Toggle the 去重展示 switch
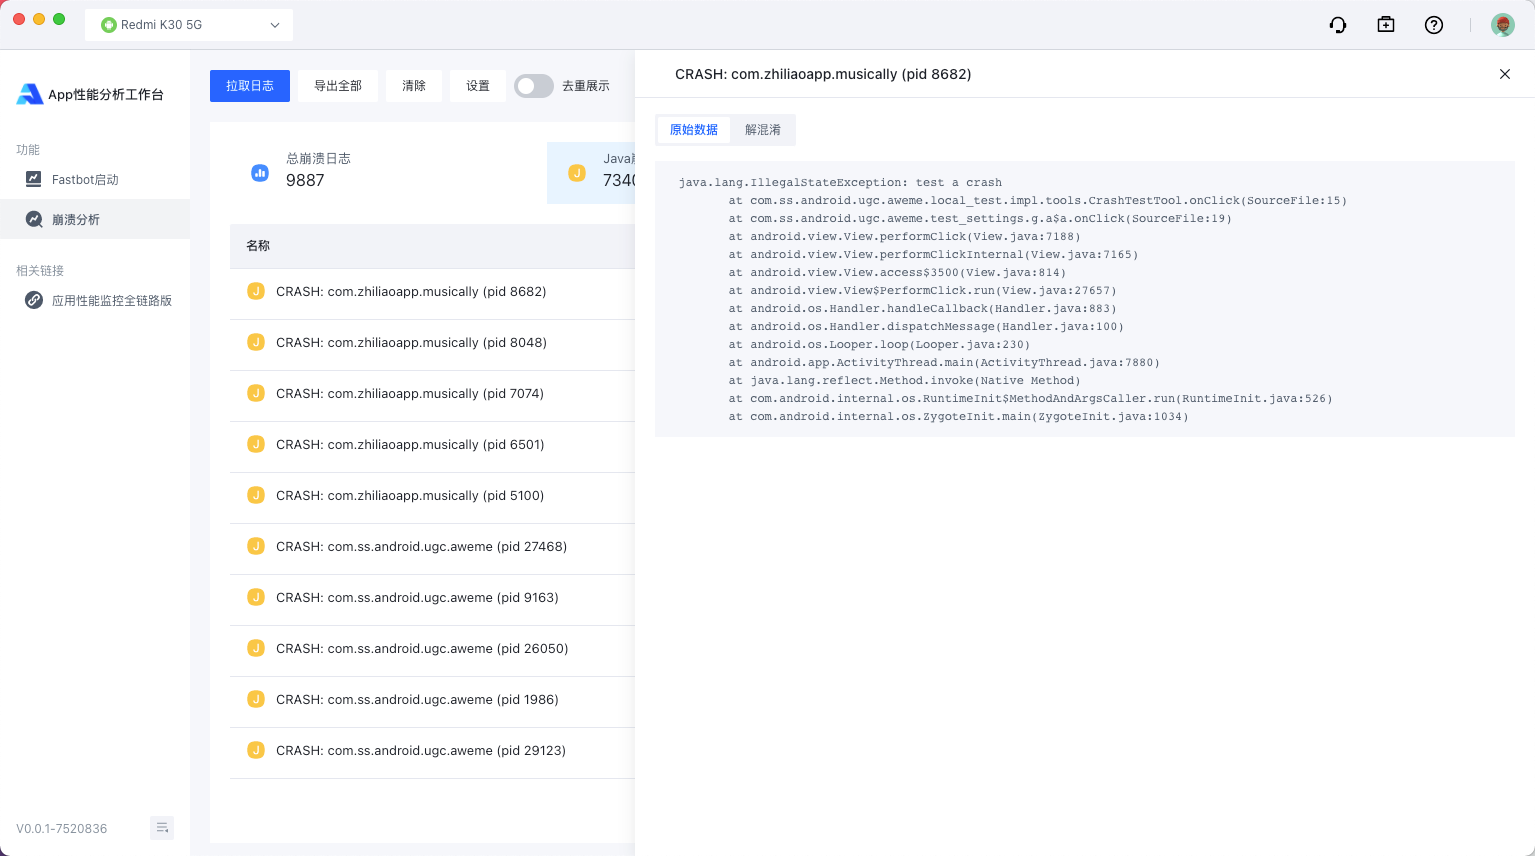1535x856 pixels. click(534, 86)
